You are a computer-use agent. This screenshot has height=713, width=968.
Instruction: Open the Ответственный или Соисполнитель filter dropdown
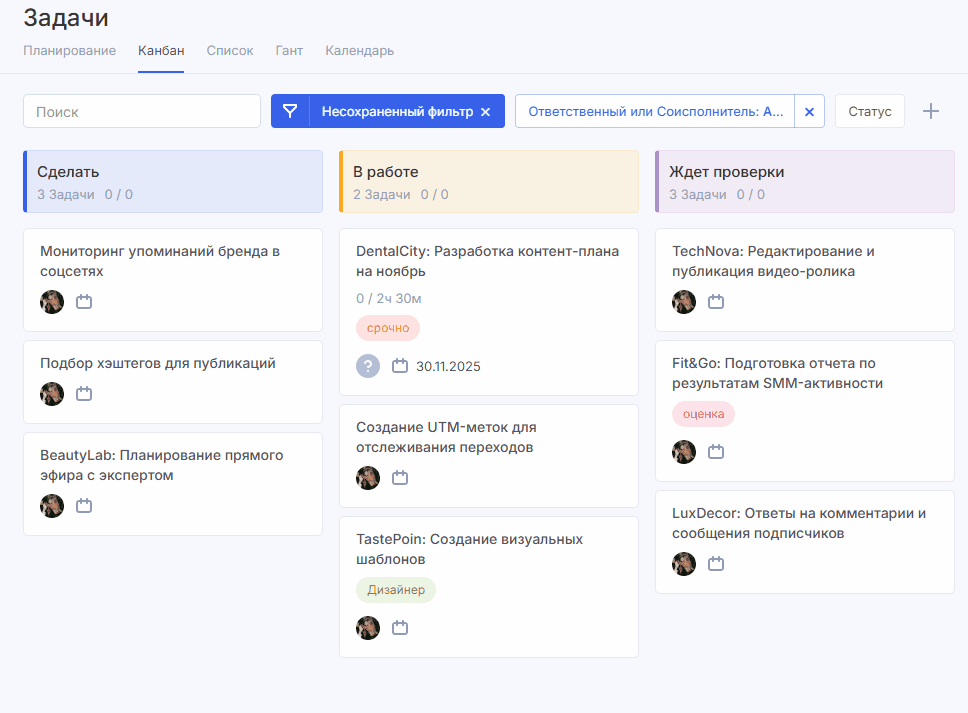(x=656, y=112)
